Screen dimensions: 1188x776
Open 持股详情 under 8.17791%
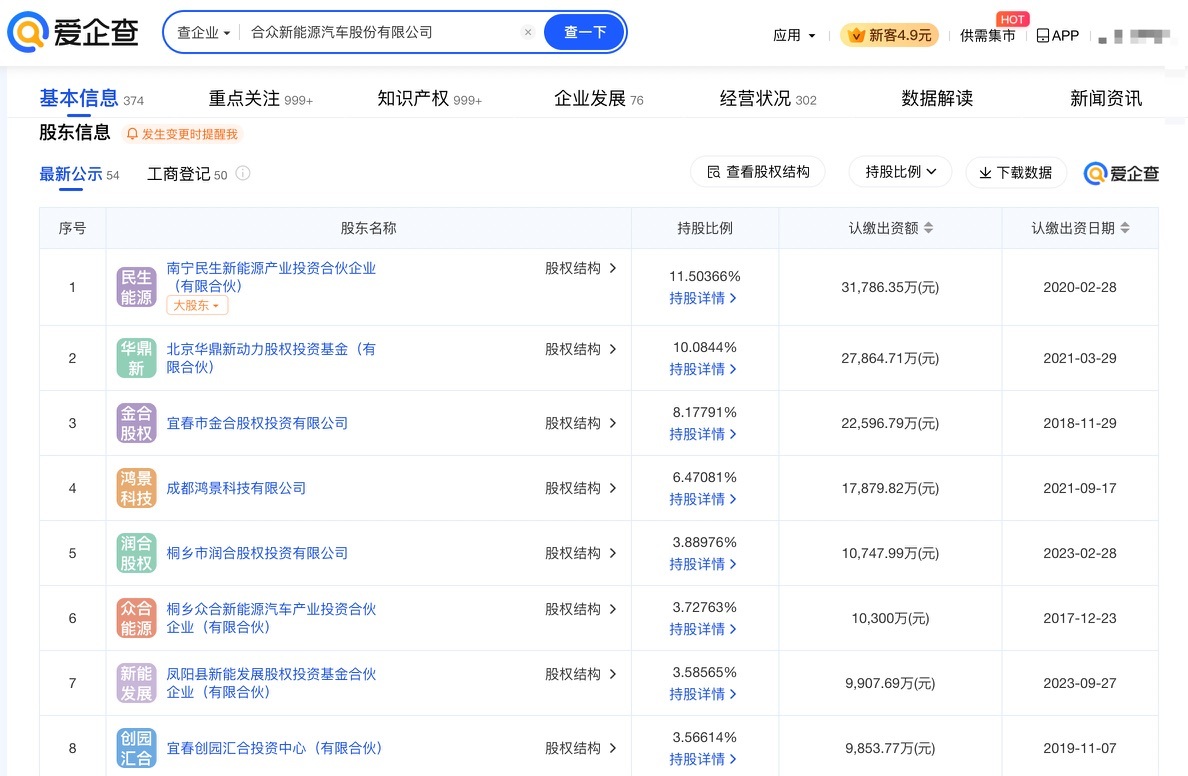(x=703, y=434)
